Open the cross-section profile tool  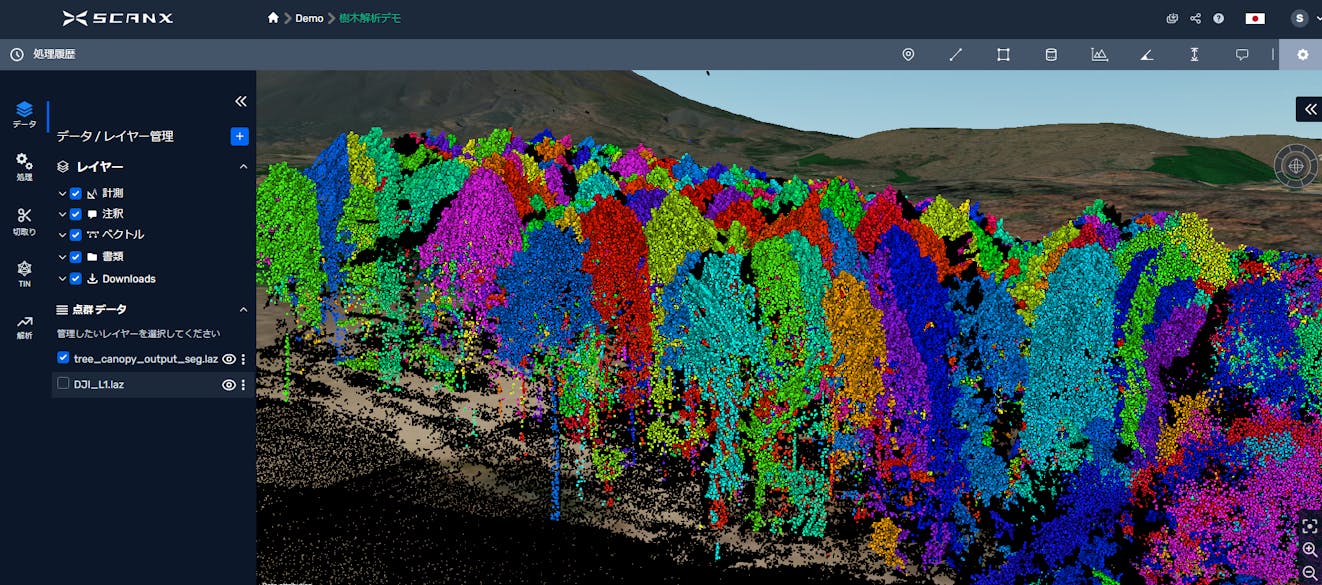pos(1099,54)
